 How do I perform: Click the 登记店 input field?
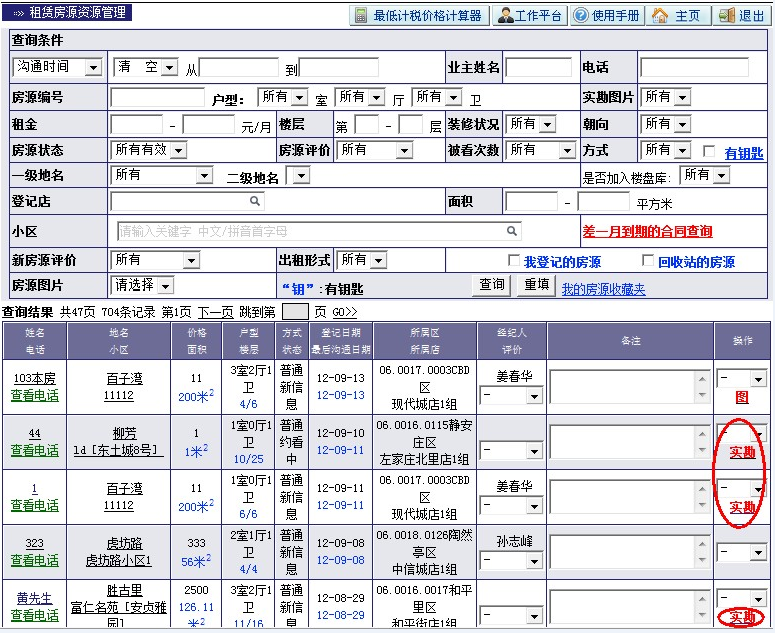tap(187, 201)
